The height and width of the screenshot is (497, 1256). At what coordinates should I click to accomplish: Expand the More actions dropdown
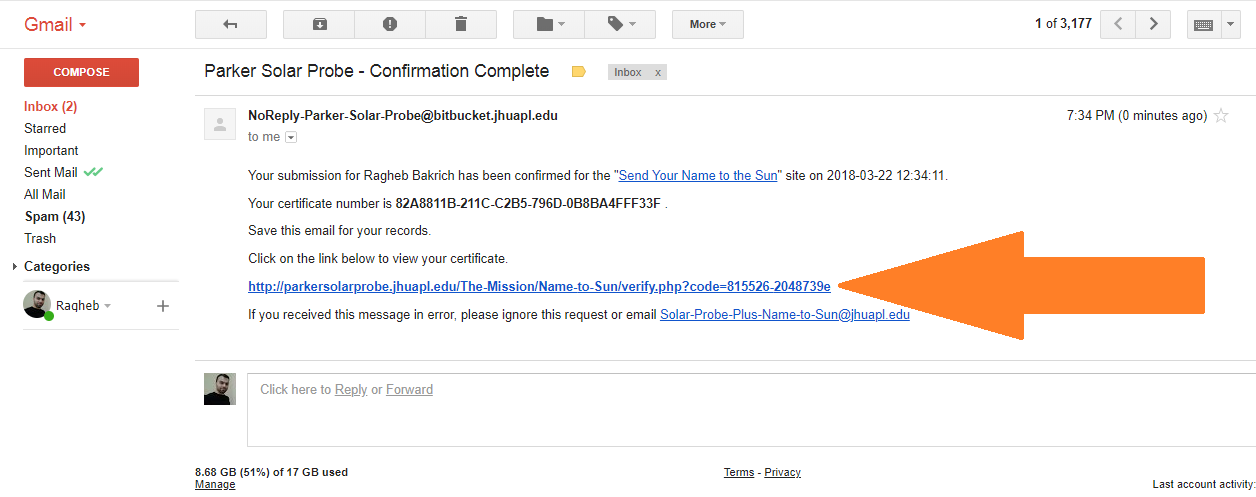coord(707,24)
